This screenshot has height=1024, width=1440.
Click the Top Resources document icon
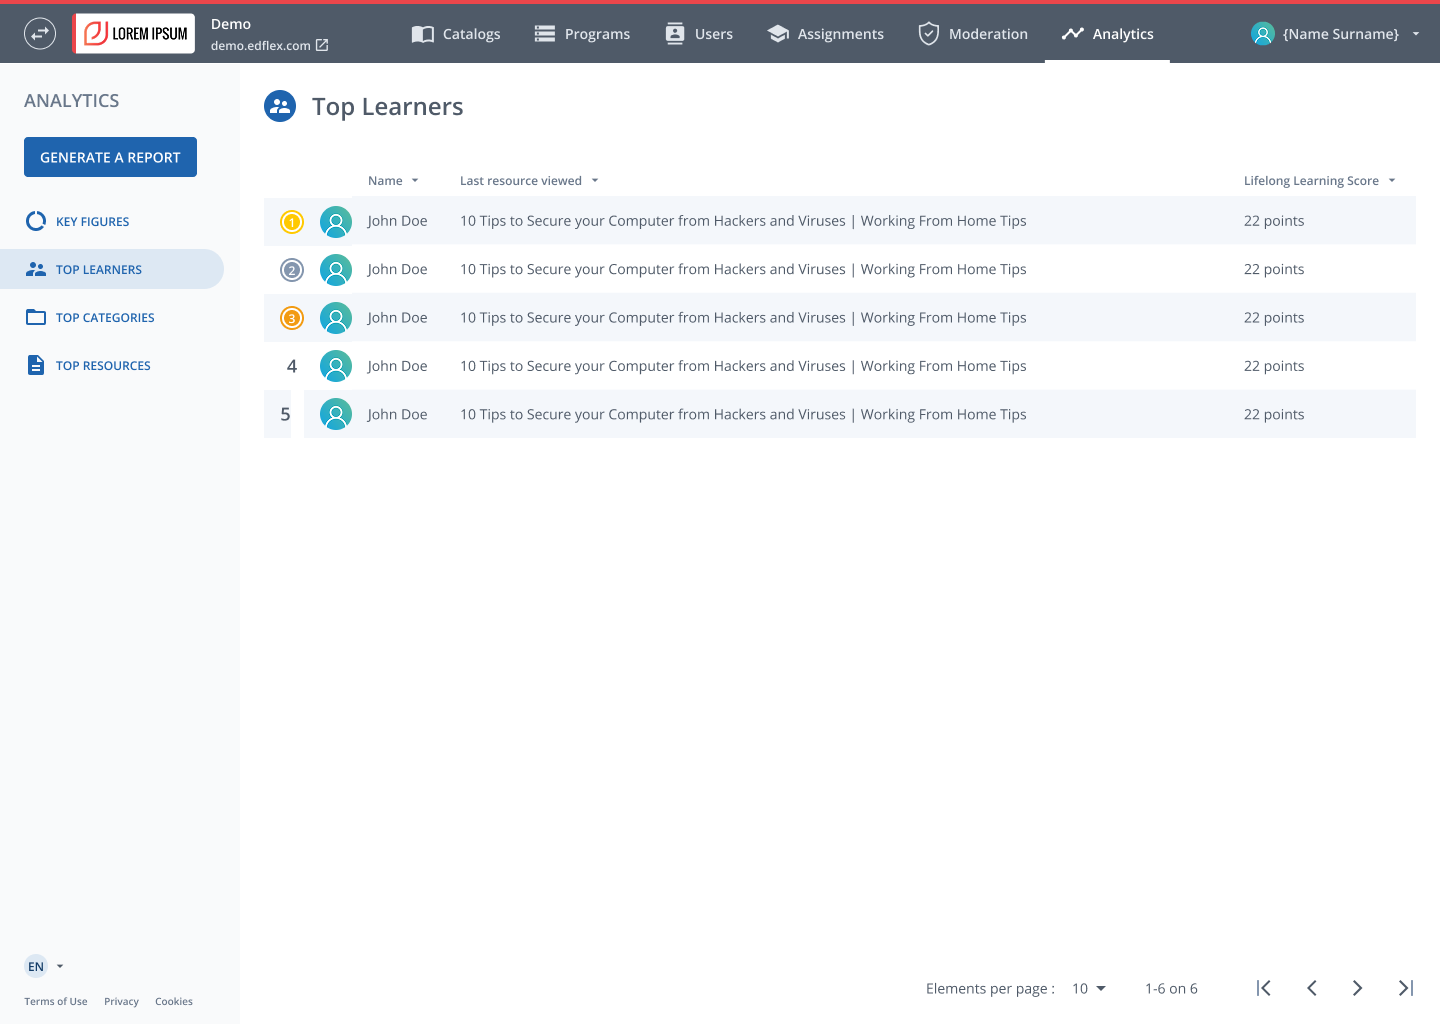point(36,365)
